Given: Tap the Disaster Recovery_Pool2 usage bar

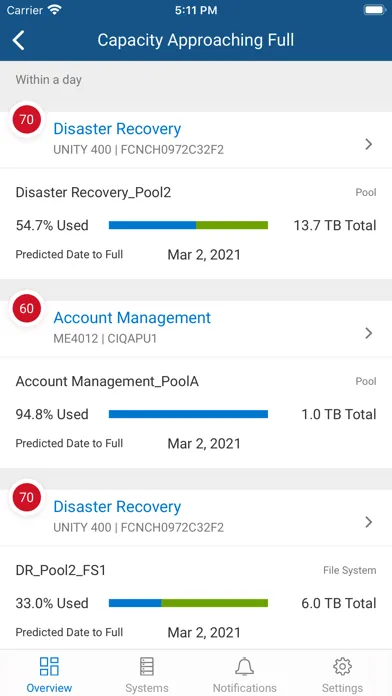Looking at the screenshot, I should click(188, 225).
